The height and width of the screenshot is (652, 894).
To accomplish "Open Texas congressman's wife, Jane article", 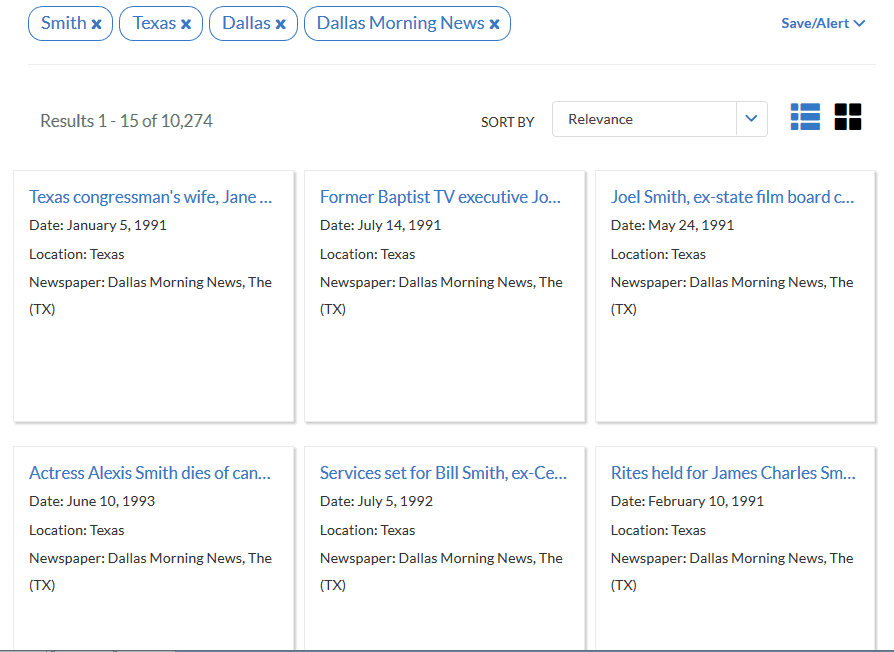I will pos(151,197).
